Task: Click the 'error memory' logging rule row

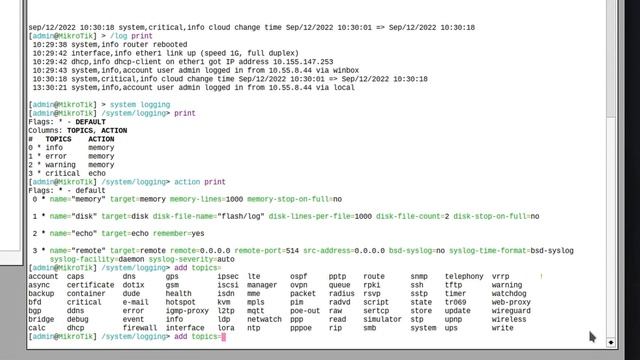Action: pos(71,156)
